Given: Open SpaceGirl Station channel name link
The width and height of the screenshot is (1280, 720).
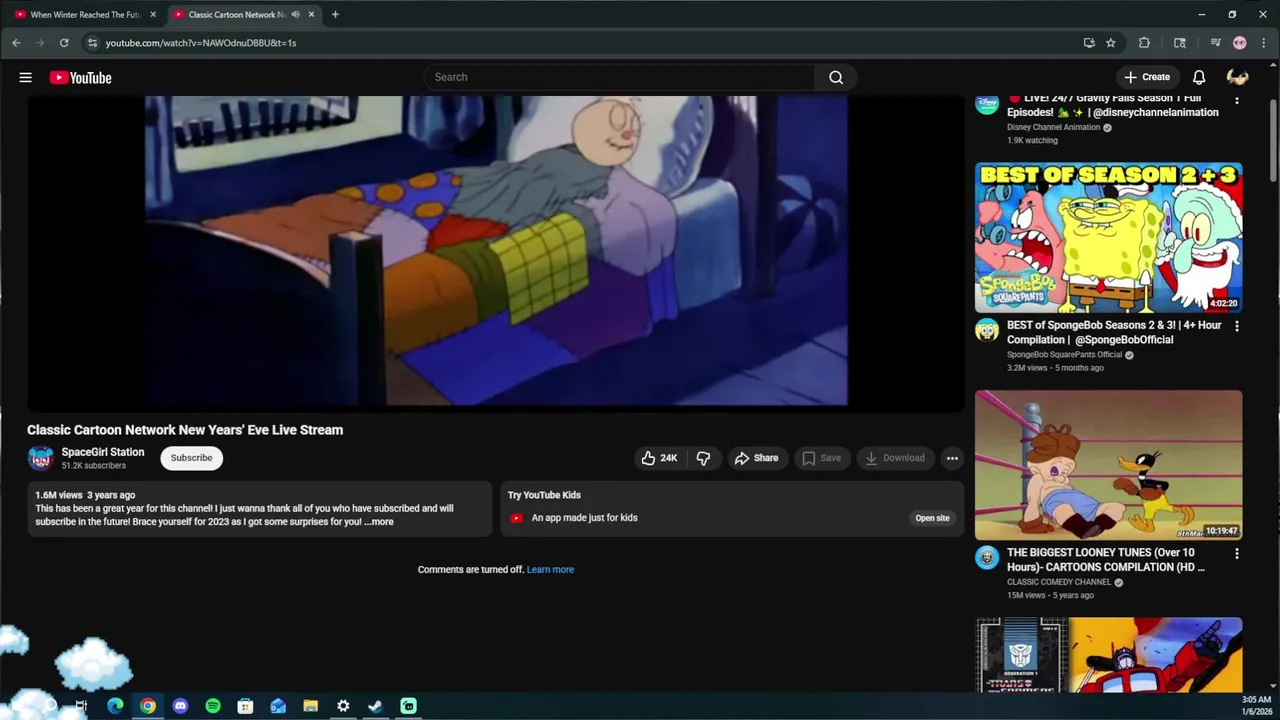Looking at the screenshot, I should click(x=103, y=452).
